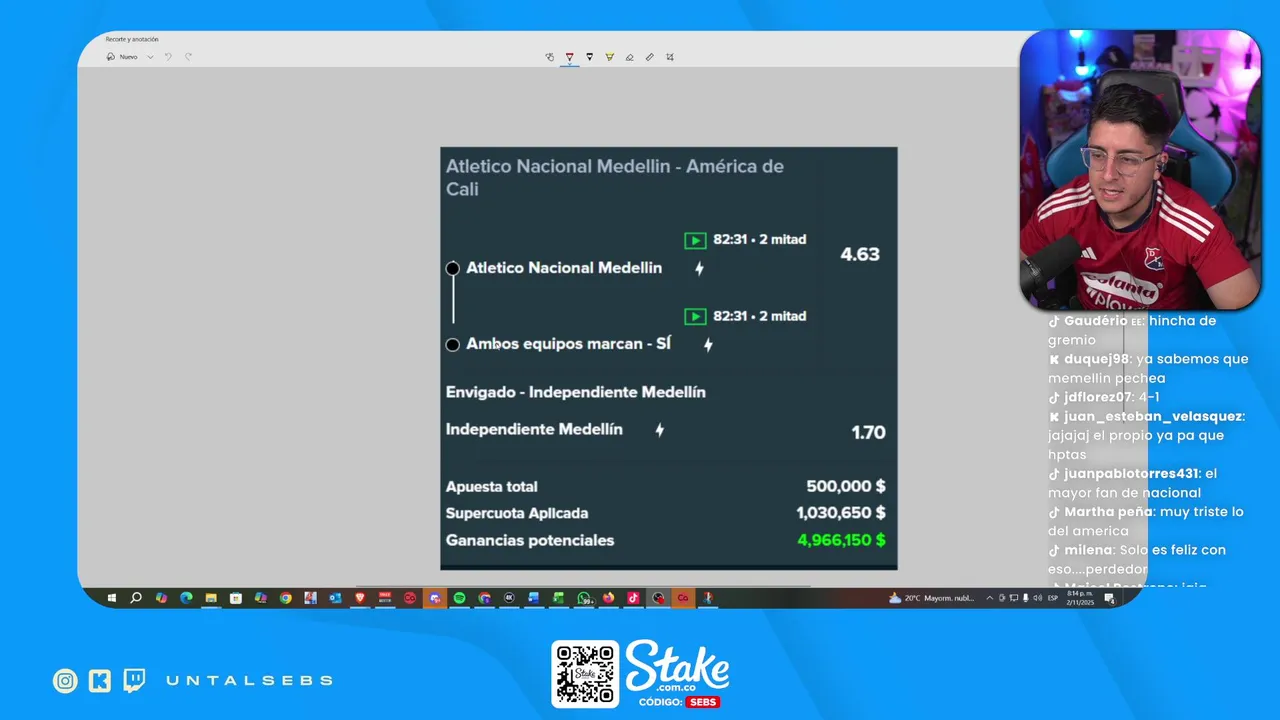Image resolution: width=1280 pixels, height=720 pixels.
Task: Click Ambos equipos marcan - SÍ selection
Action: coord(568,344)
